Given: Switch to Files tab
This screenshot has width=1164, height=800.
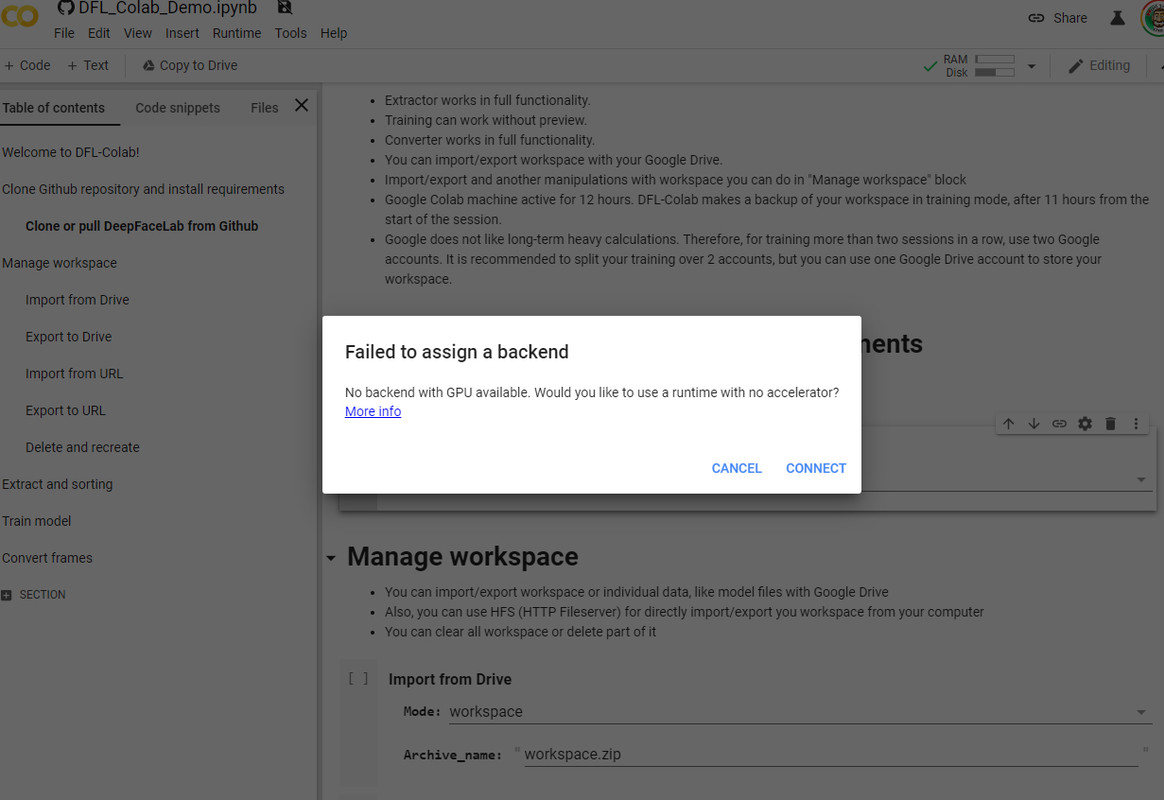Looking at the screenshot, I should 264,108.
